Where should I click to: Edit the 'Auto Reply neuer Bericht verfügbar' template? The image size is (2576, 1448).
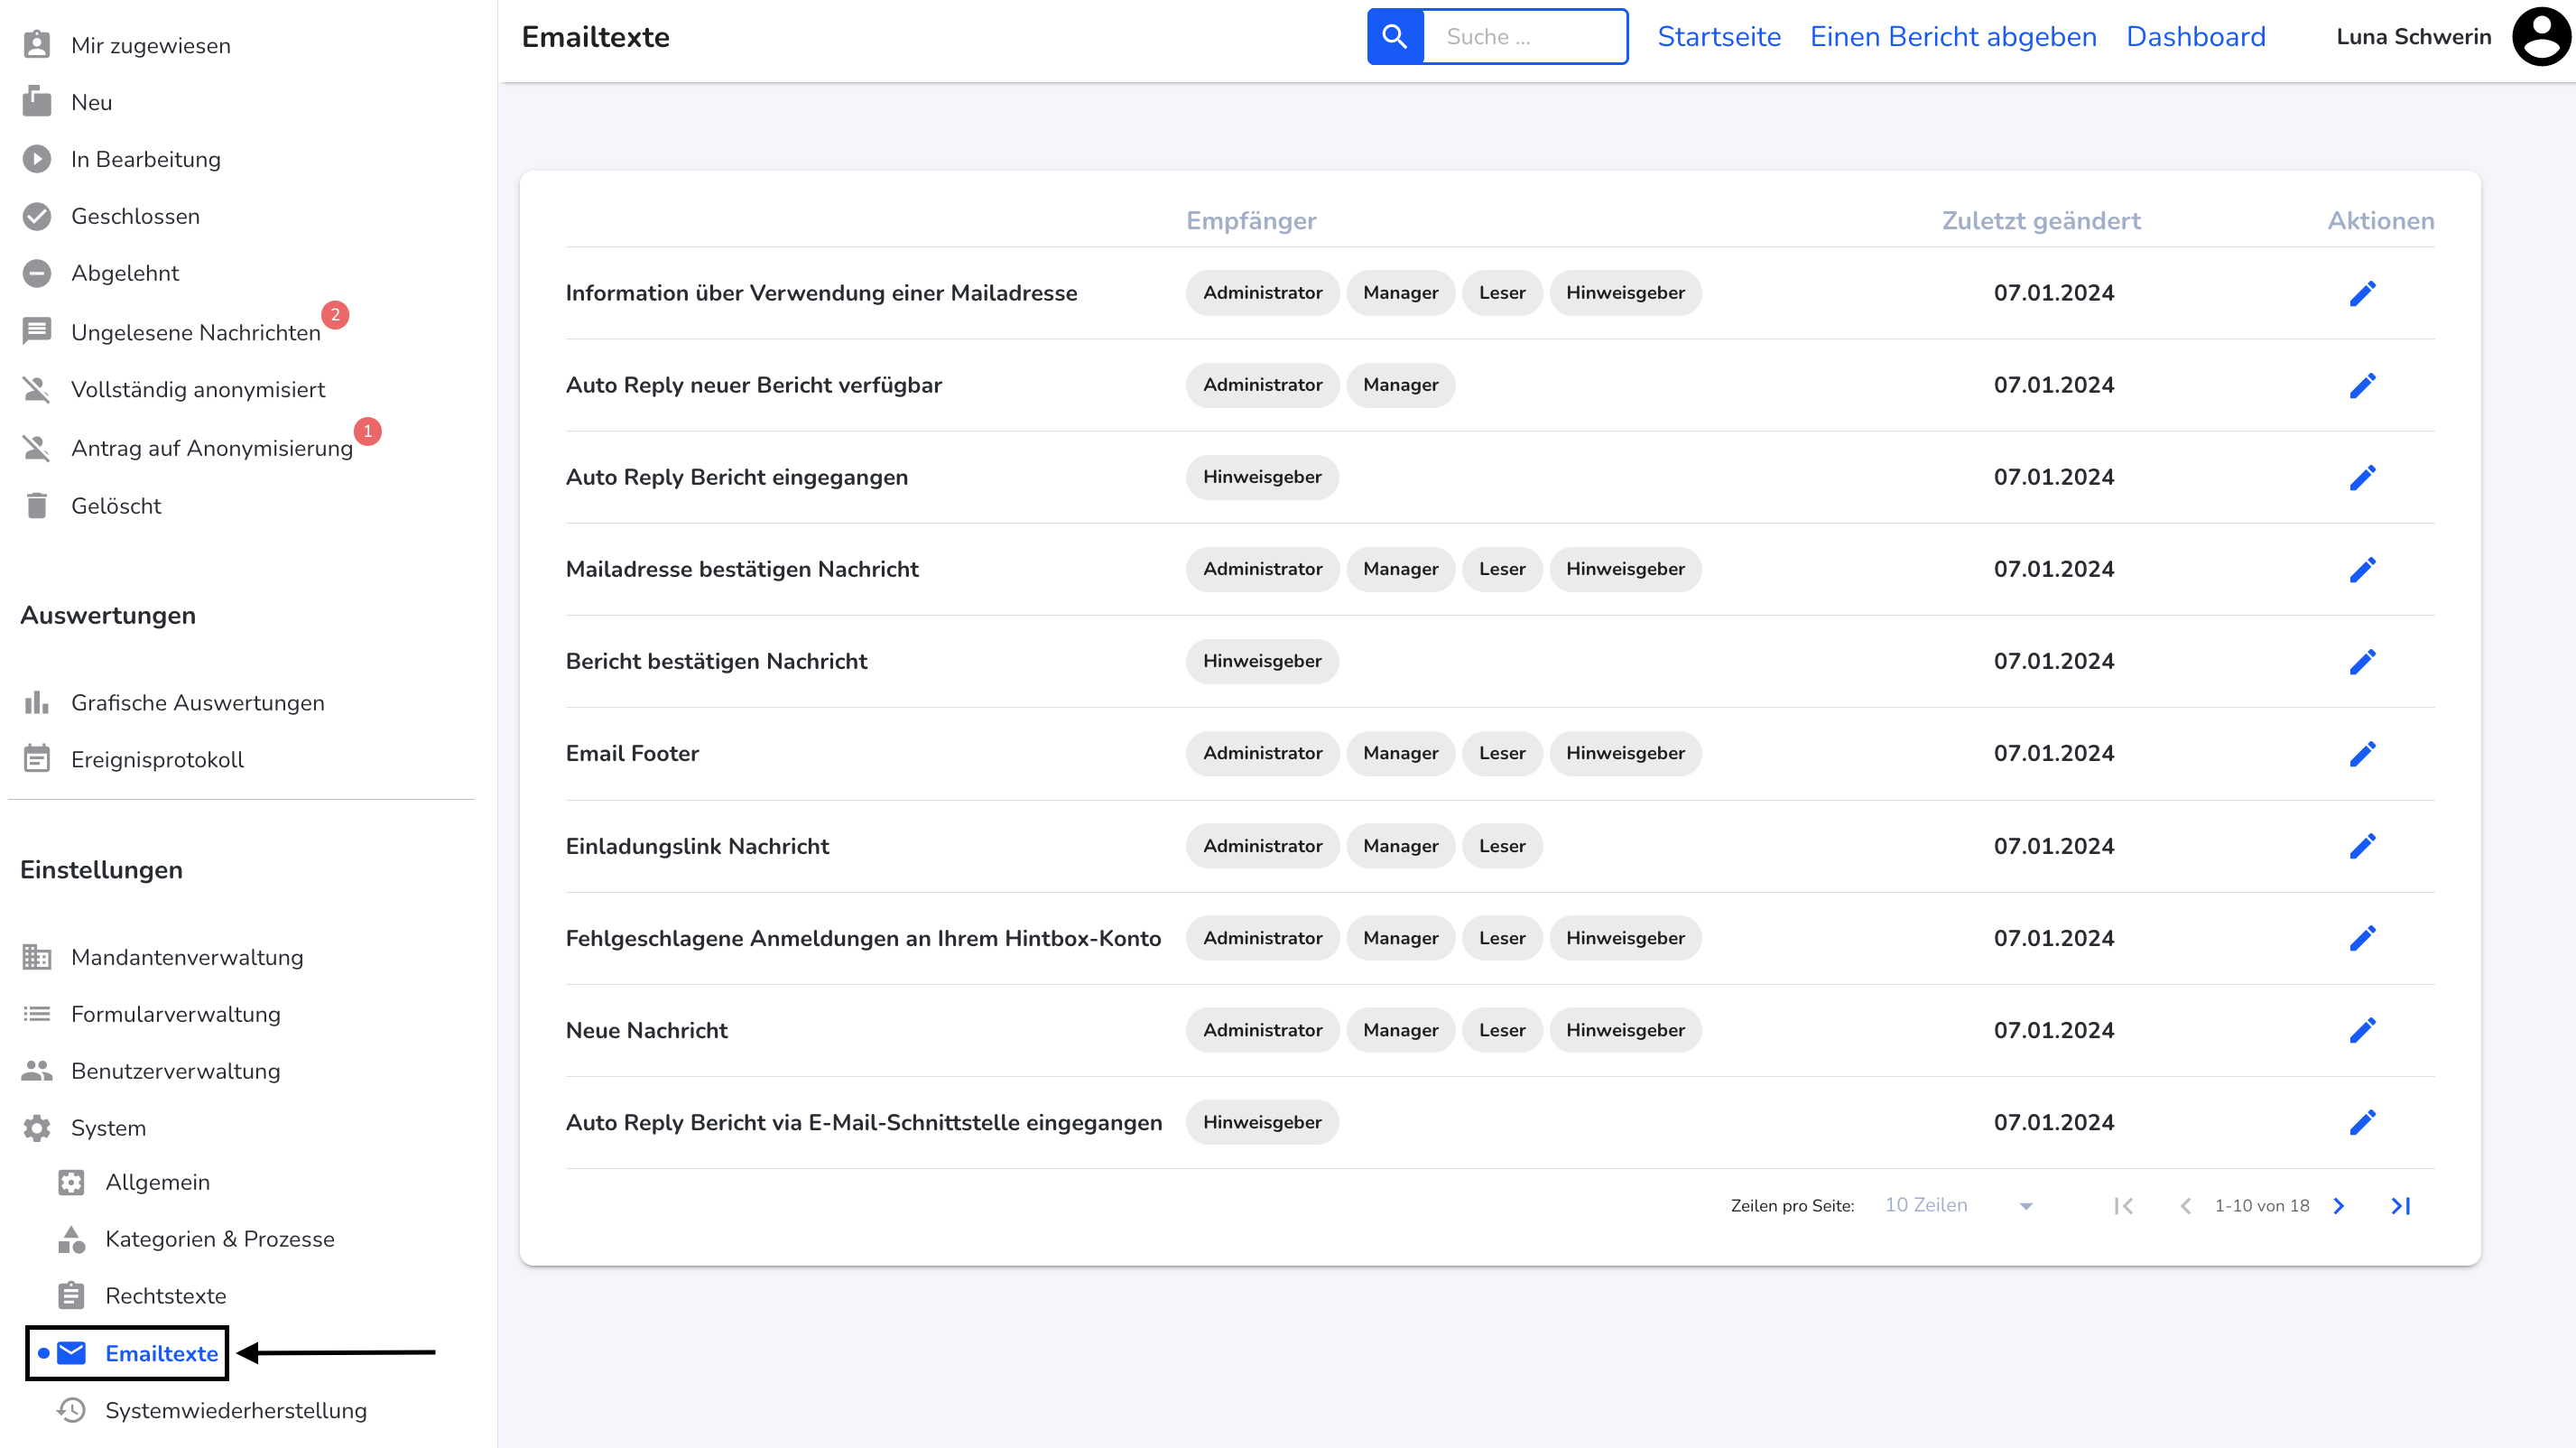[2362, 385]
